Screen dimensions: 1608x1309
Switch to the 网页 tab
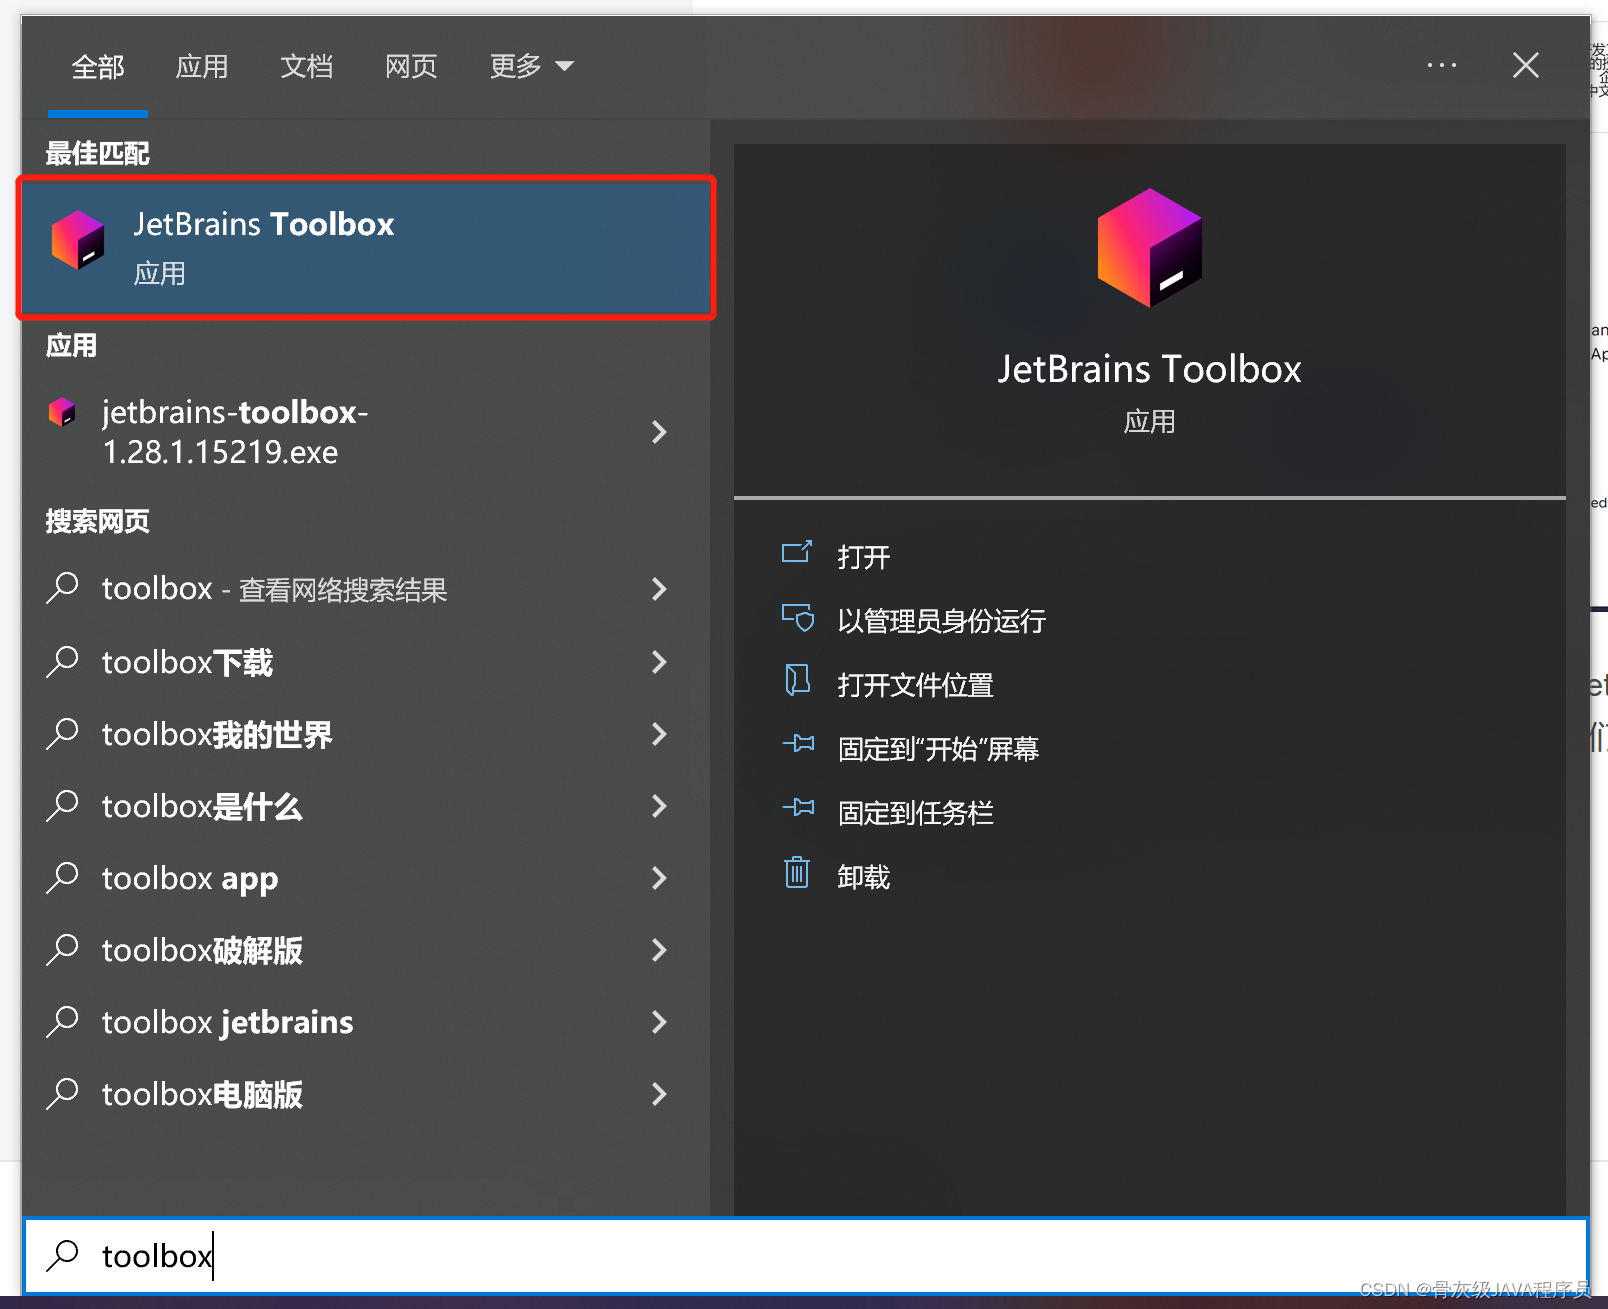coord(411,67)
